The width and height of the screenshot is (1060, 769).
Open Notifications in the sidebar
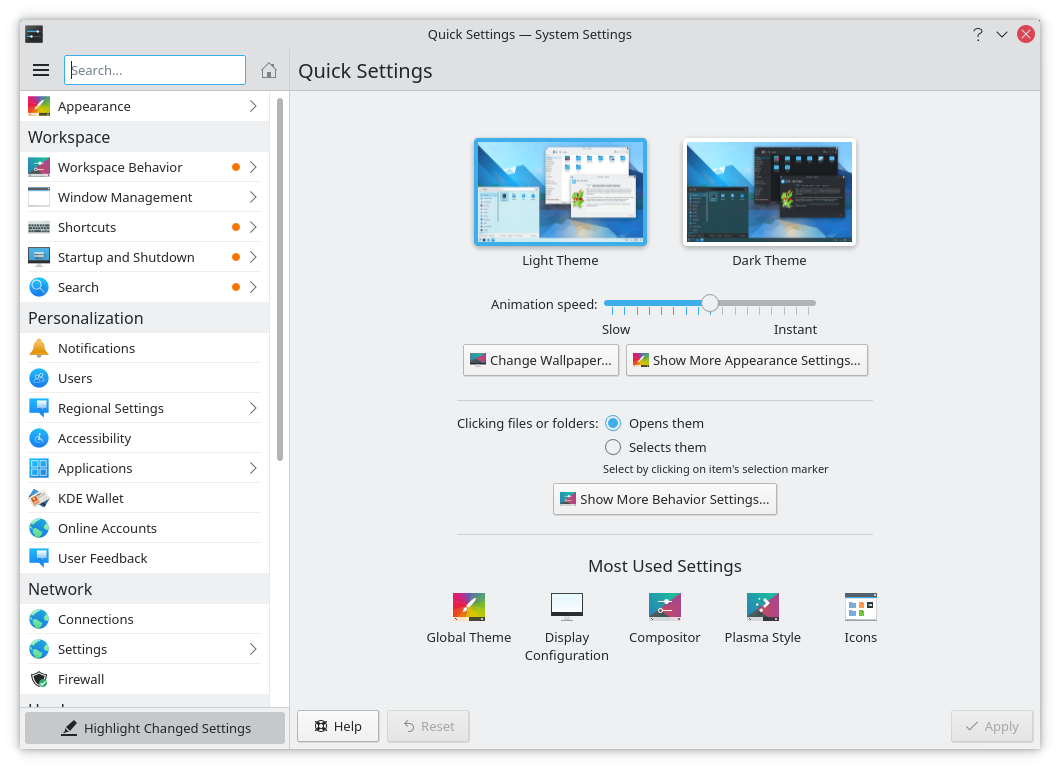(96, 348)
